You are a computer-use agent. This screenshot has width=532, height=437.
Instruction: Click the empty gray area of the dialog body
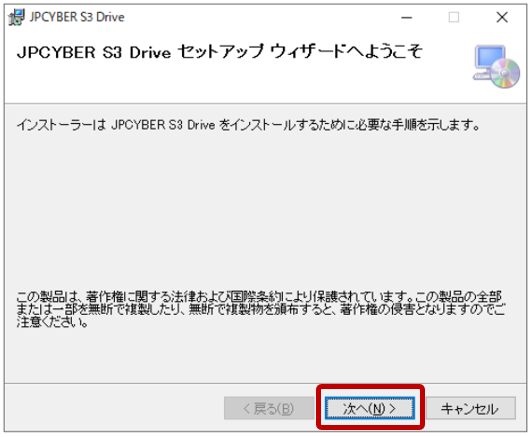click(265, 210)
